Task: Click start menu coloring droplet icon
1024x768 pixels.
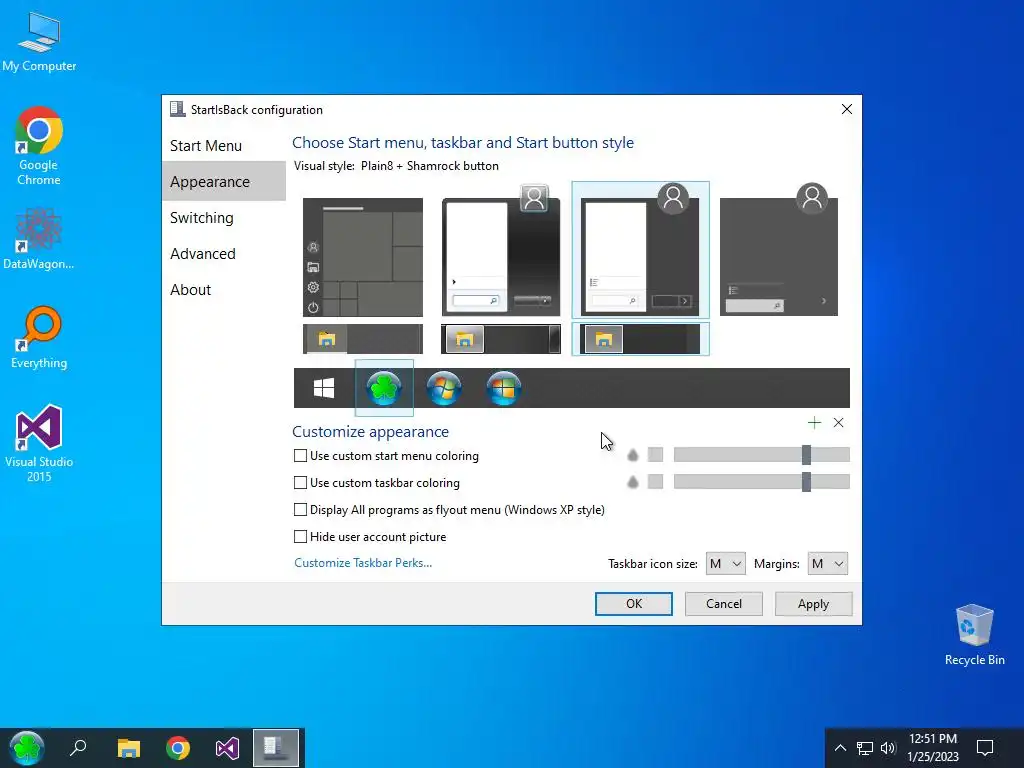Action: click(632, 455)
